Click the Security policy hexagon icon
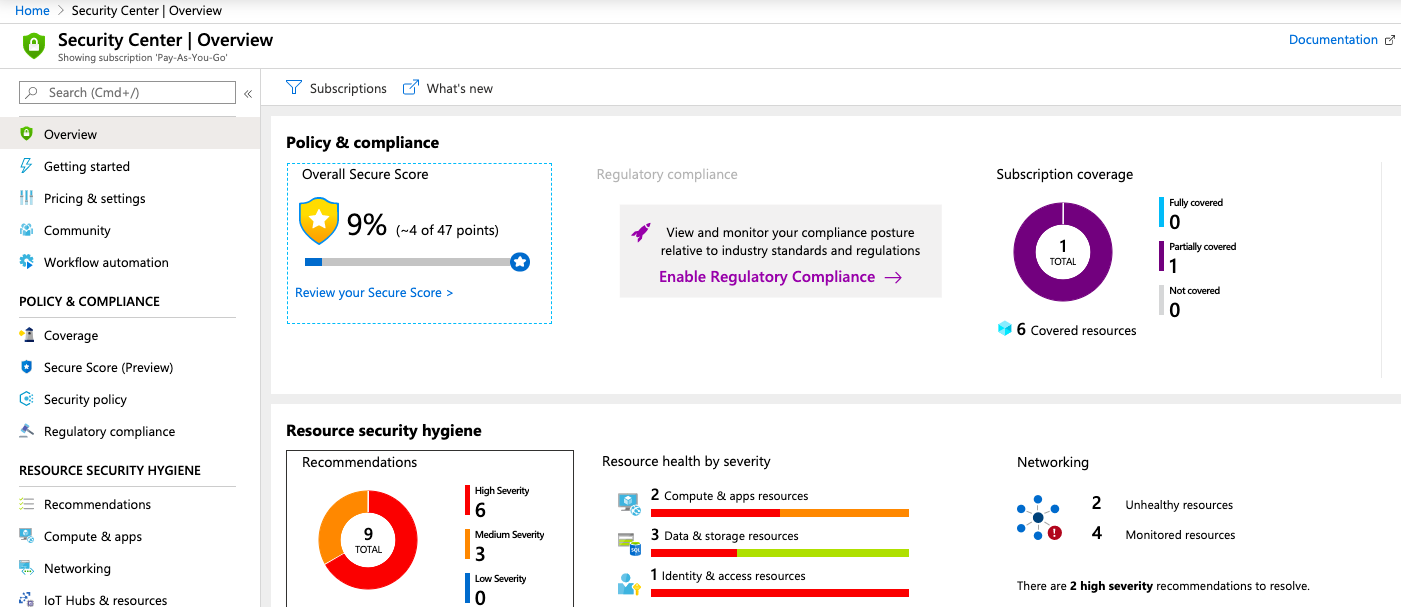The height and width of the screenshot is (607, 1401). pyautogui.click(x=26, y=399)
